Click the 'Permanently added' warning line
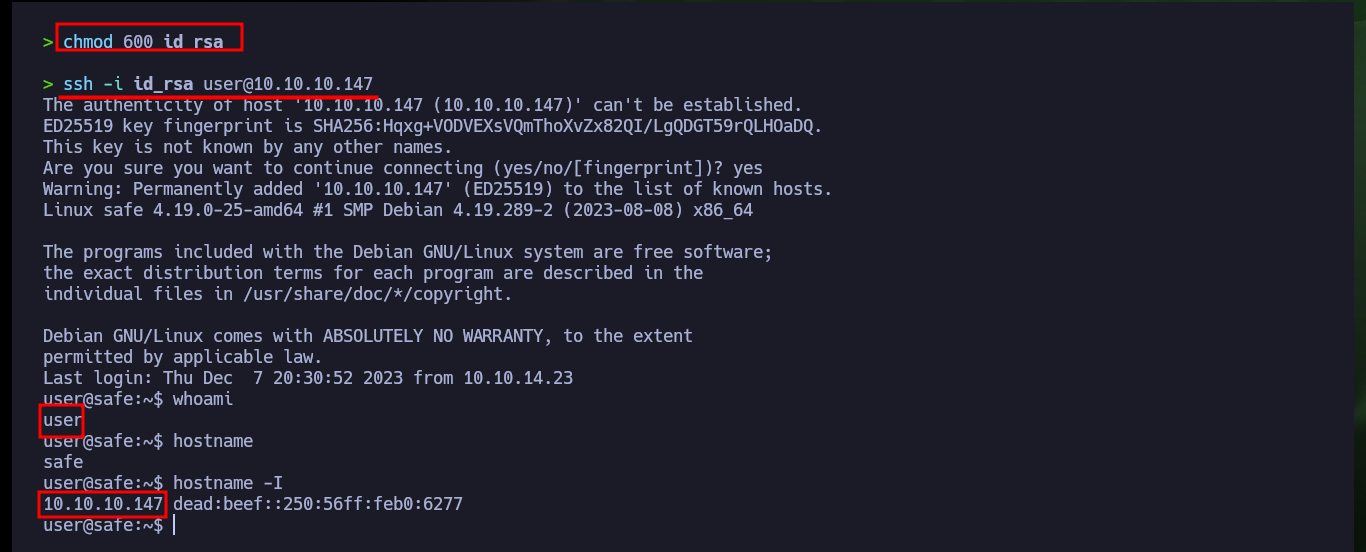 [x=438, y=189]
